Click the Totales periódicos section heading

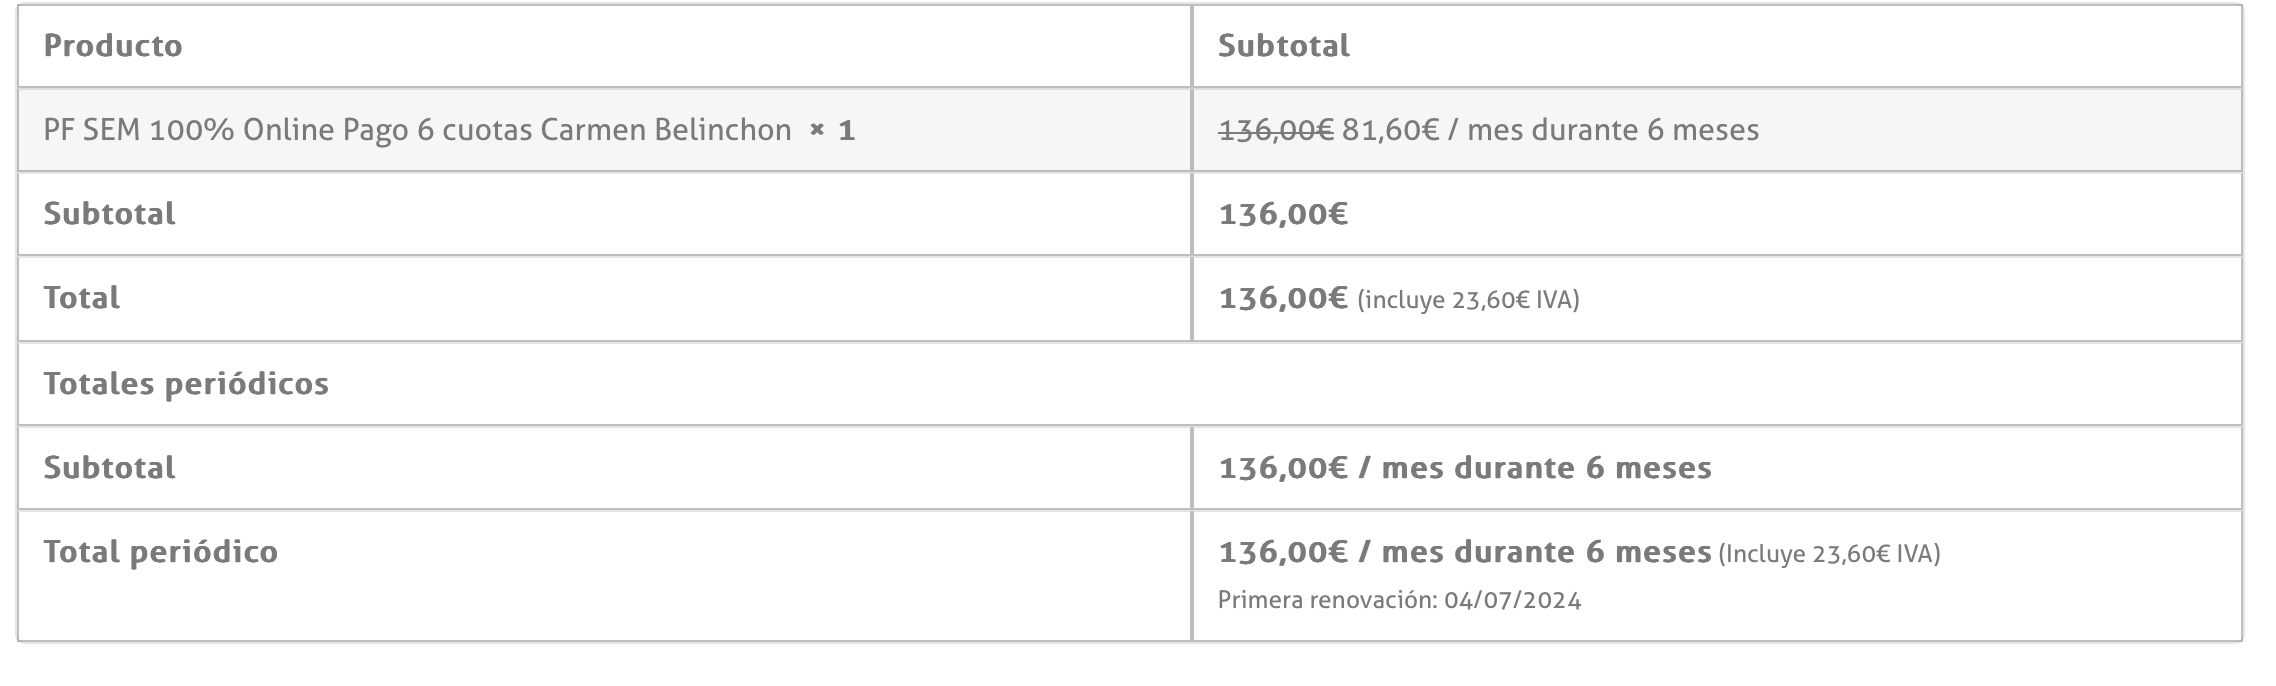click(186, 384)
